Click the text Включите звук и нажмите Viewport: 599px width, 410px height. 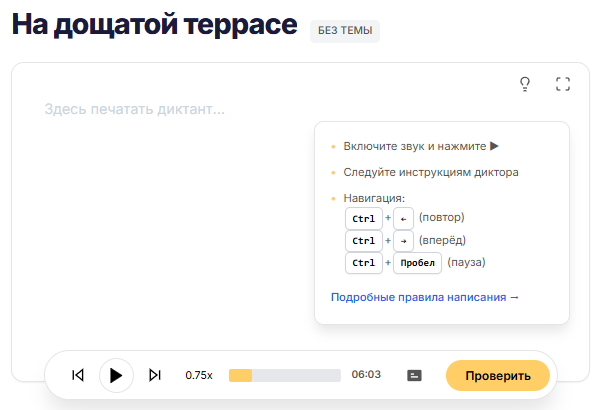415,146
